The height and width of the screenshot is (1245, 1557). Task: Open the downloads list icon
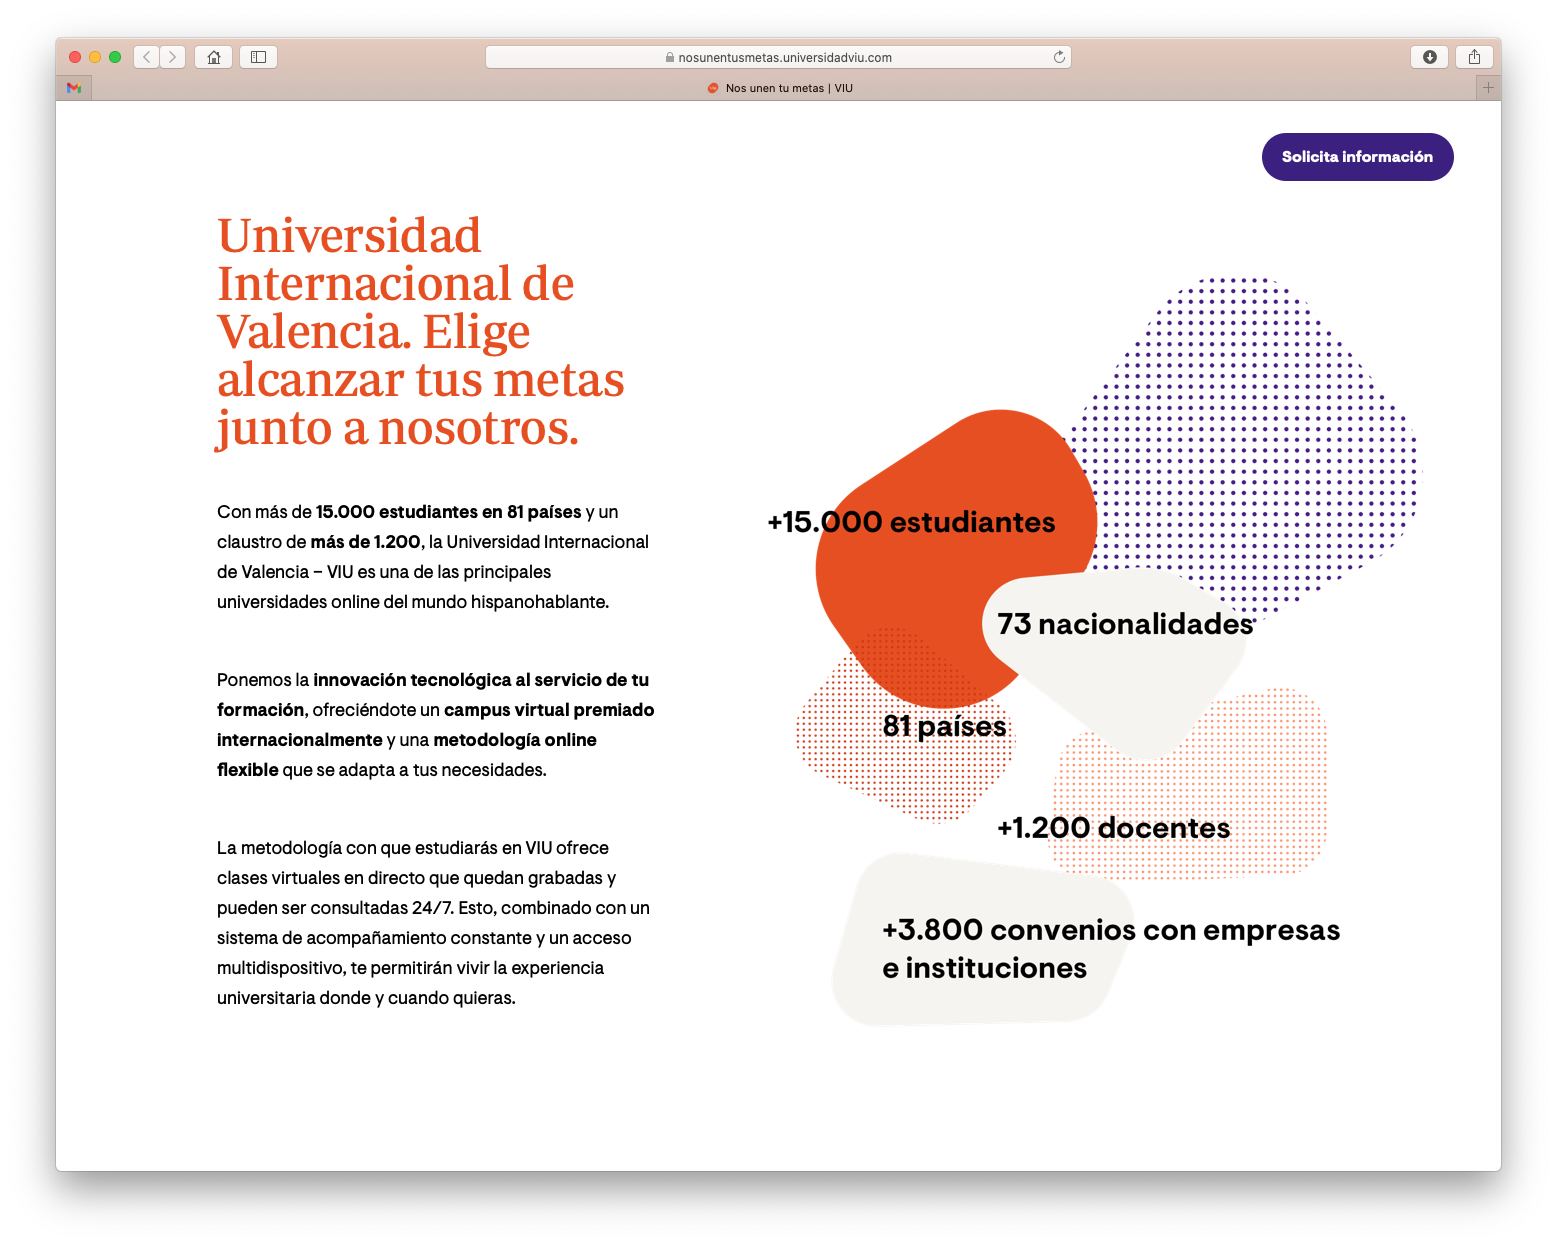point(1429,57)
